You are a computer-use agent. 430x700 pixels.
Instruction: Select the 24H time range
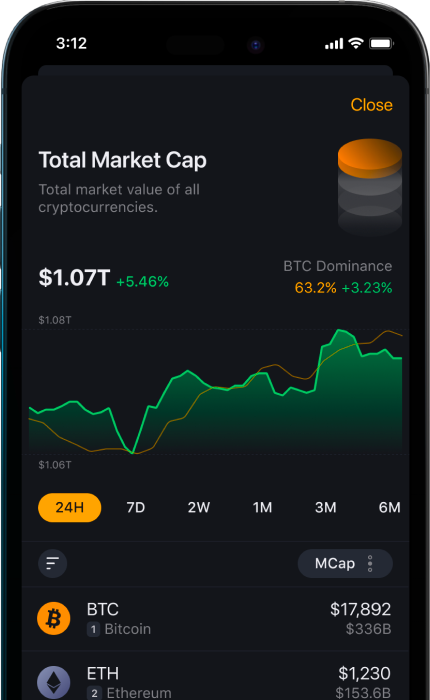pyautogui.click(x=70, y=508)
